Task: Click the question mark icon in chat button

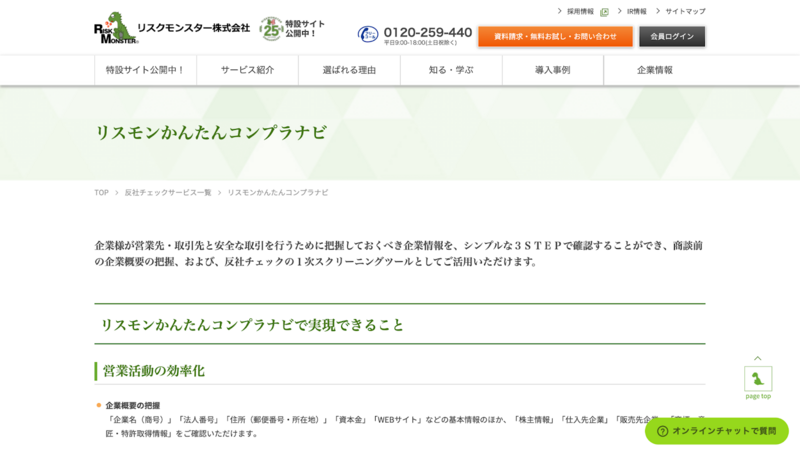Action: pyautogui.click(x=662, y=431)
